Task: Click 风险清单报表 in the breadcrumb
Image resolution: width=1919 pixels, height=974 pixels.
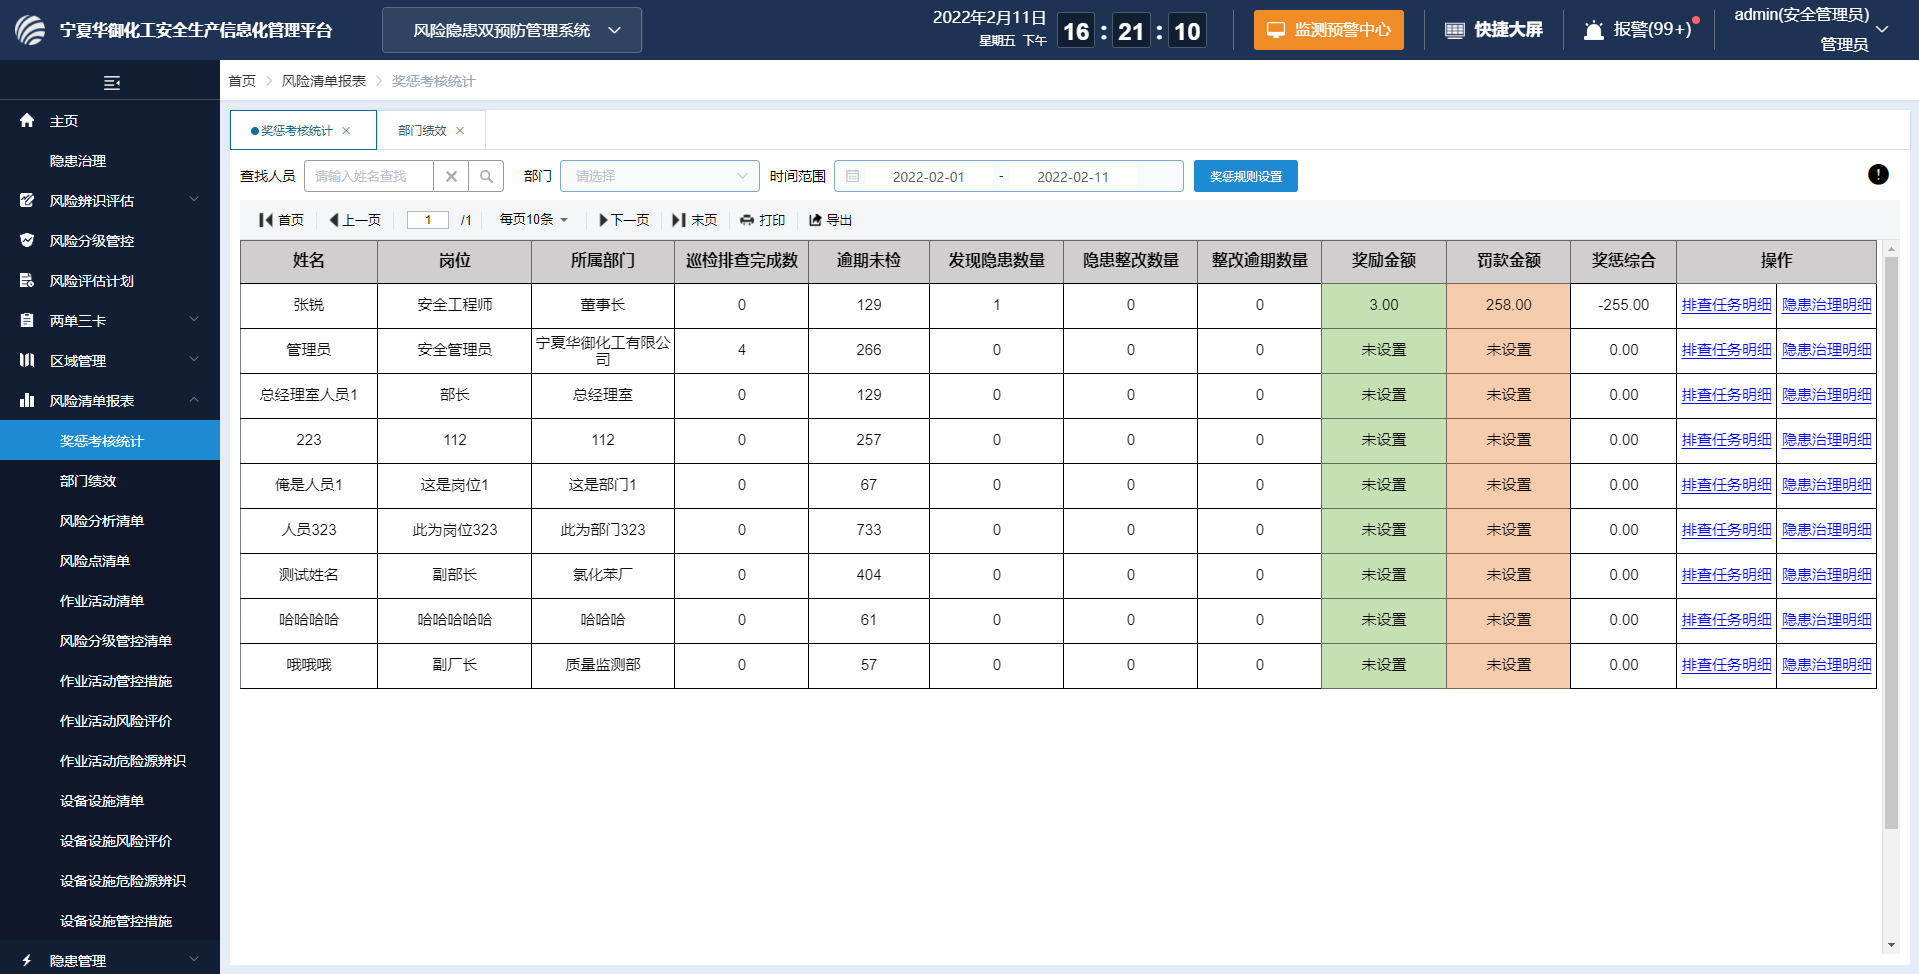Action: [324, 81]
